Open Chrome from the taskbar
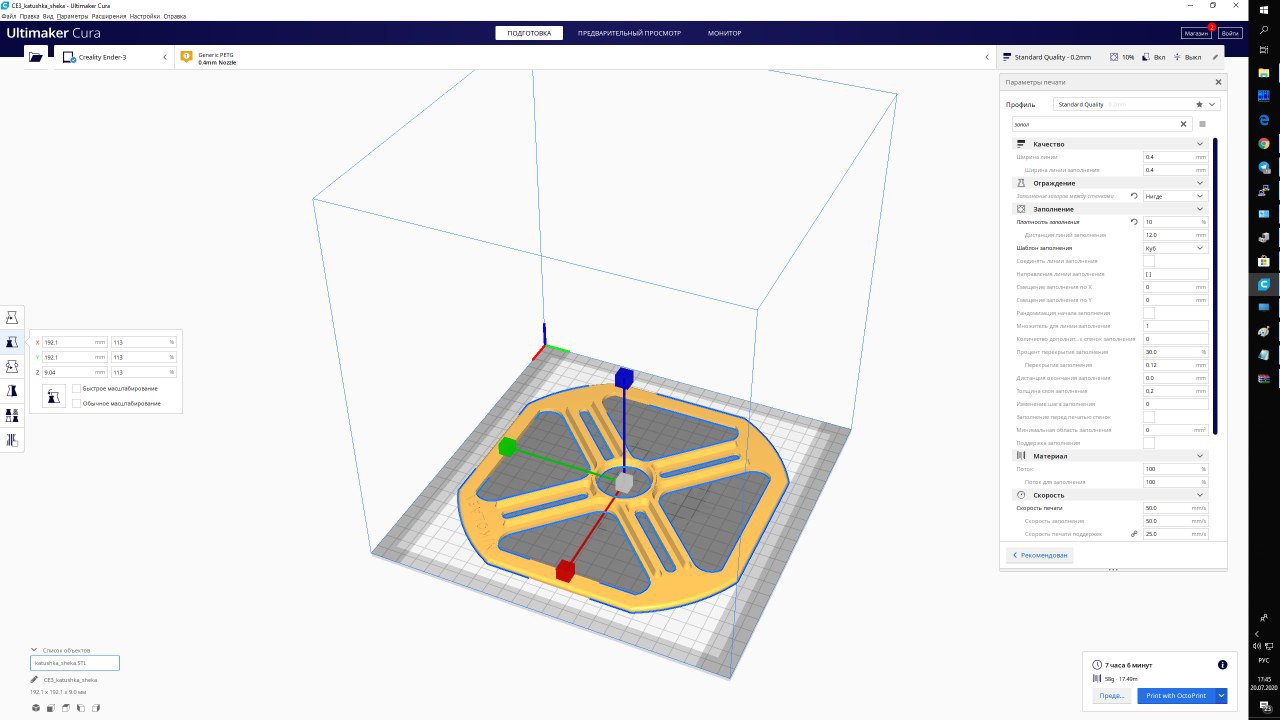The width and height of the screenshot is (1280, 720). tap(1264, 143)
